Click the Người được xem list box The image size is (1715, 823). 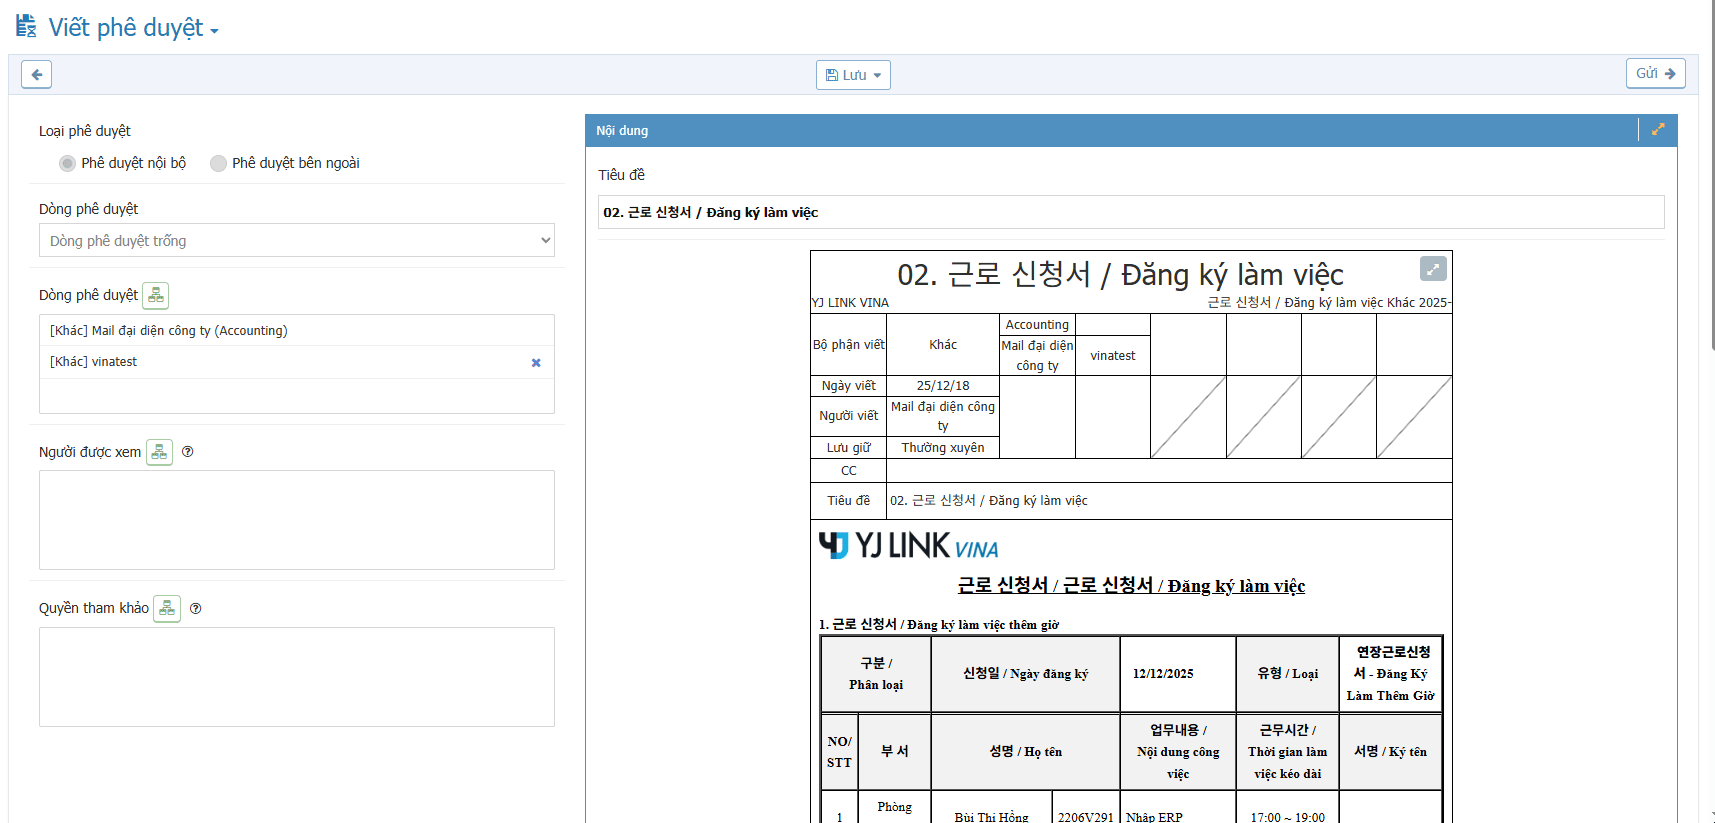(296, 520)
